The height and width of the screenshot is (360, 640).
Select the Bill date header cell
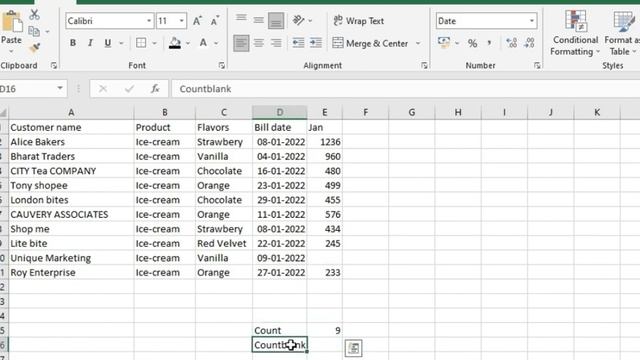tap(280, 127)
